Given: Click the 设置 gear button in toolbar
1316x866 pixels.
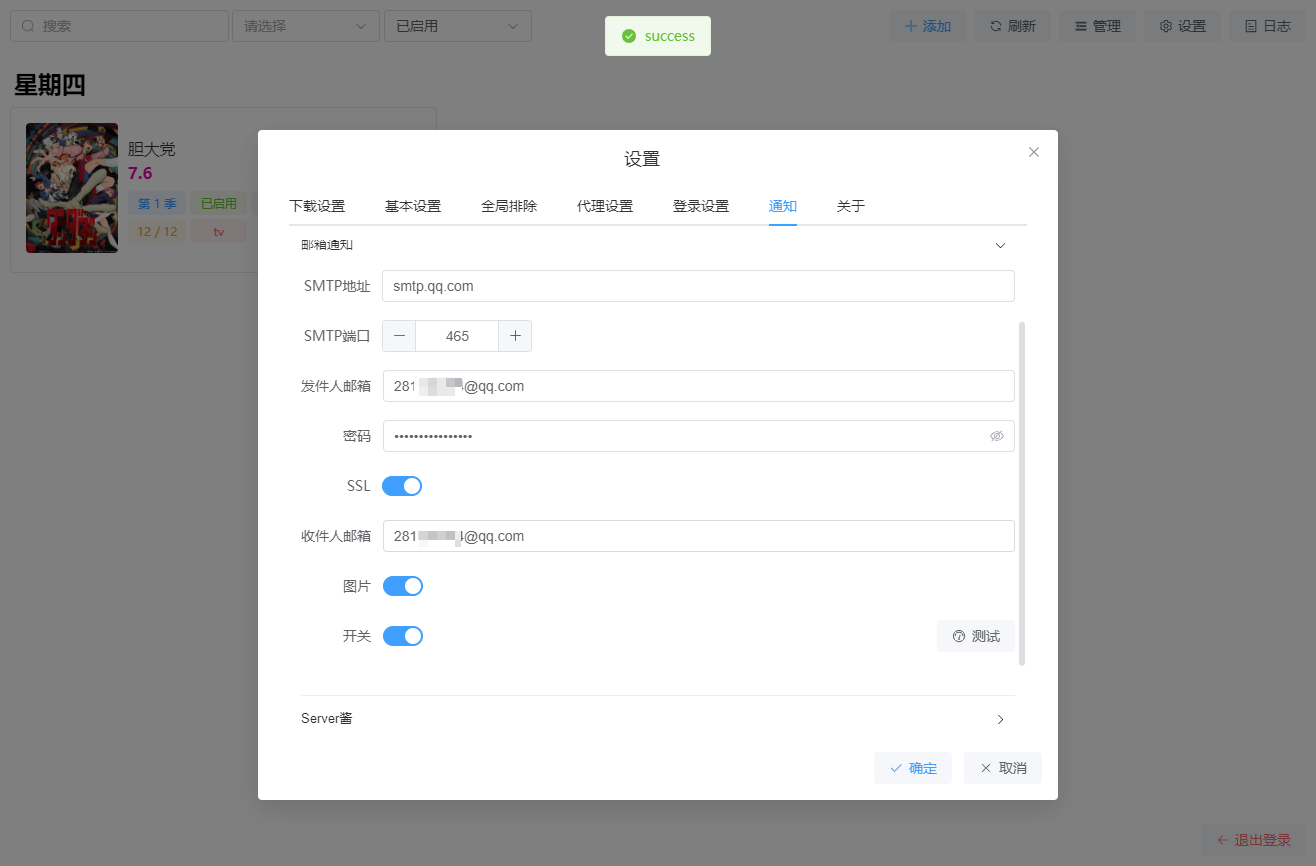Looking at the screenshot, I should pyautogui.click(x=1182, y=26).
